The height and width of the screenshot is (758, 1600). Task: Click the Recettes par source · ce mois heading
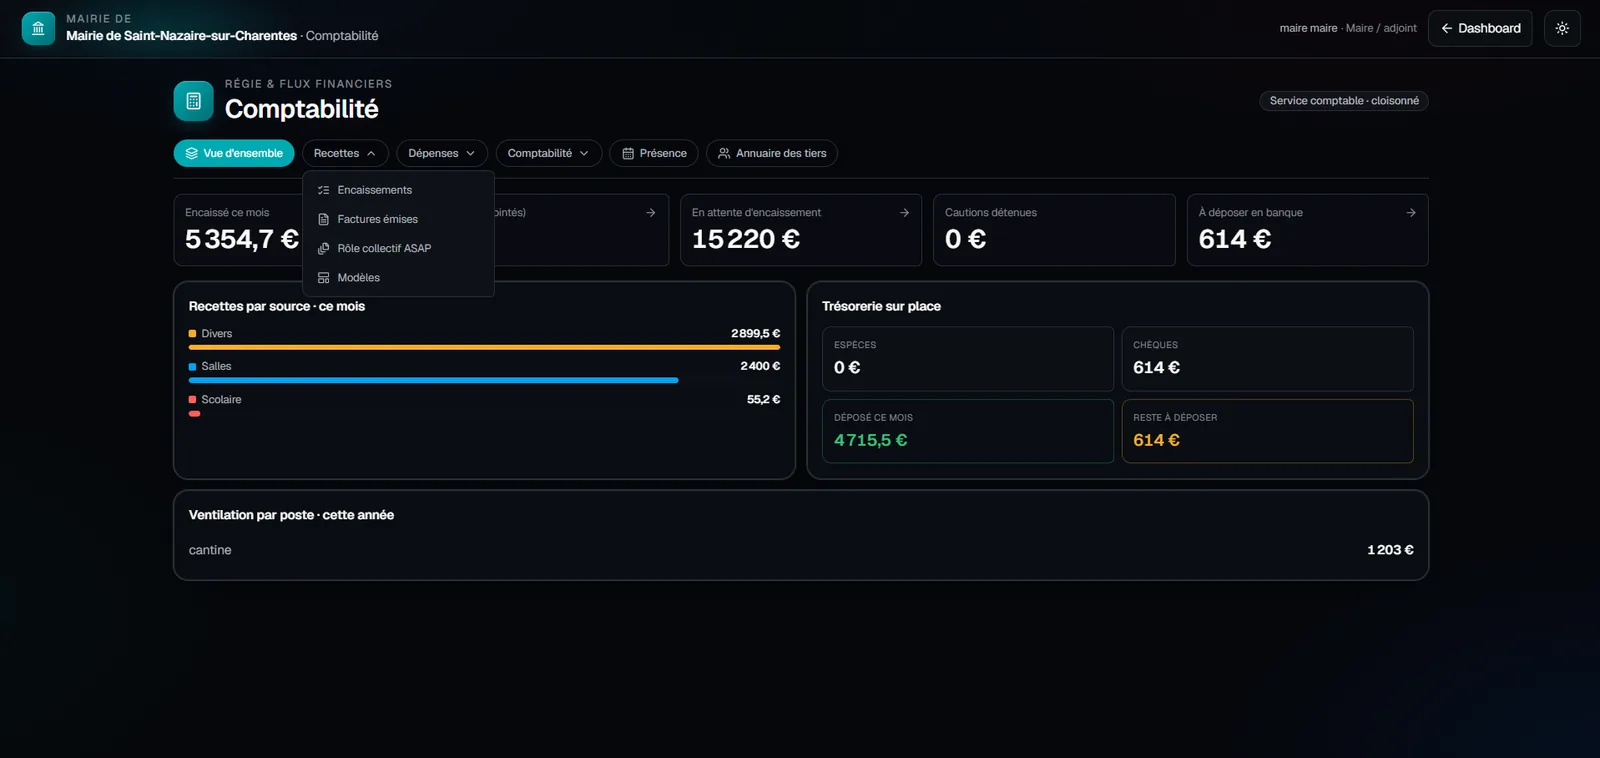point(277,306)
